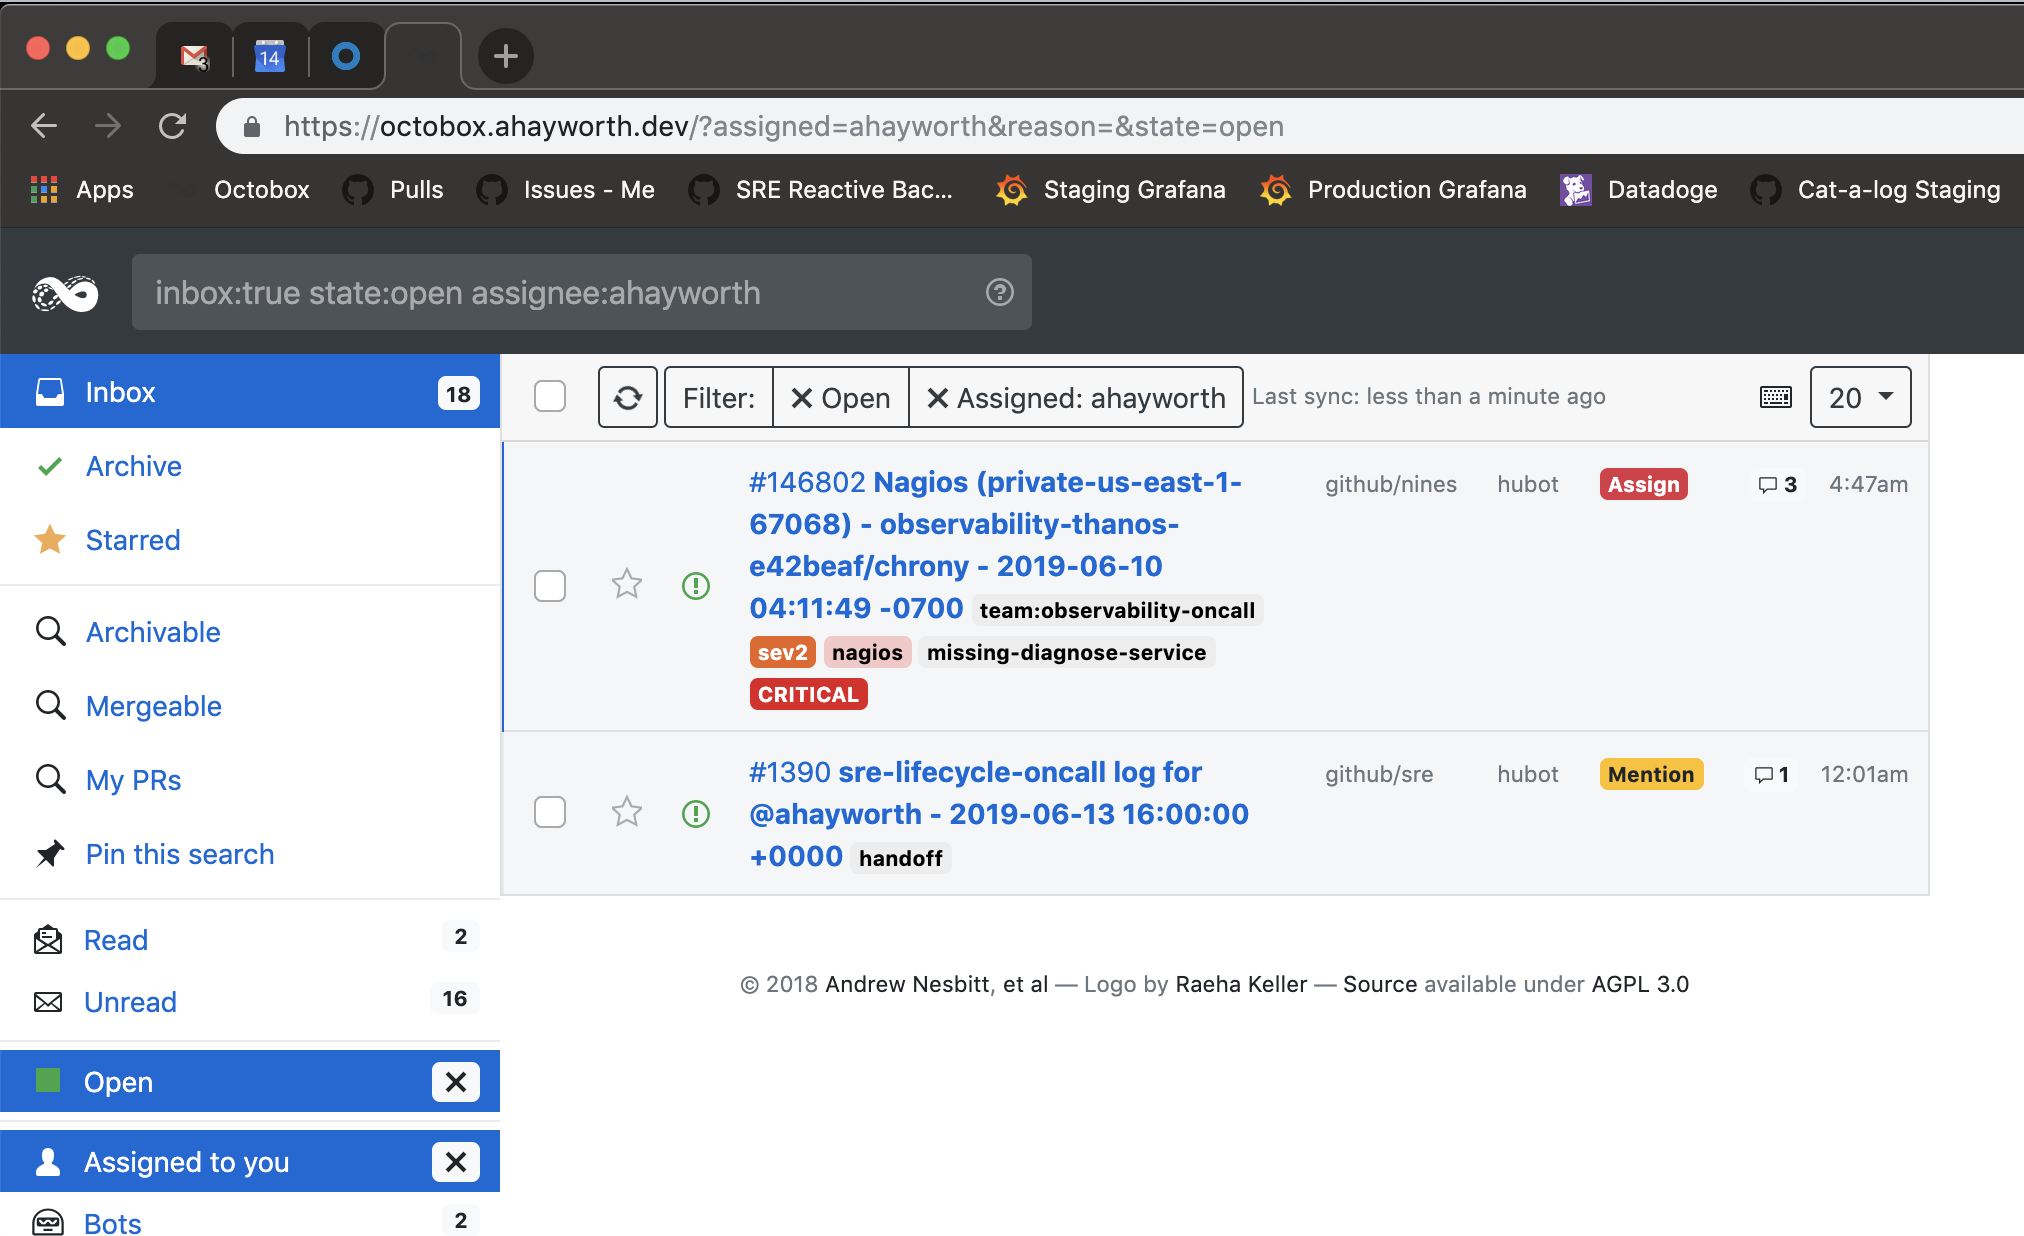
Task: Go forward in browser history
Action: (x=108, y=126)
